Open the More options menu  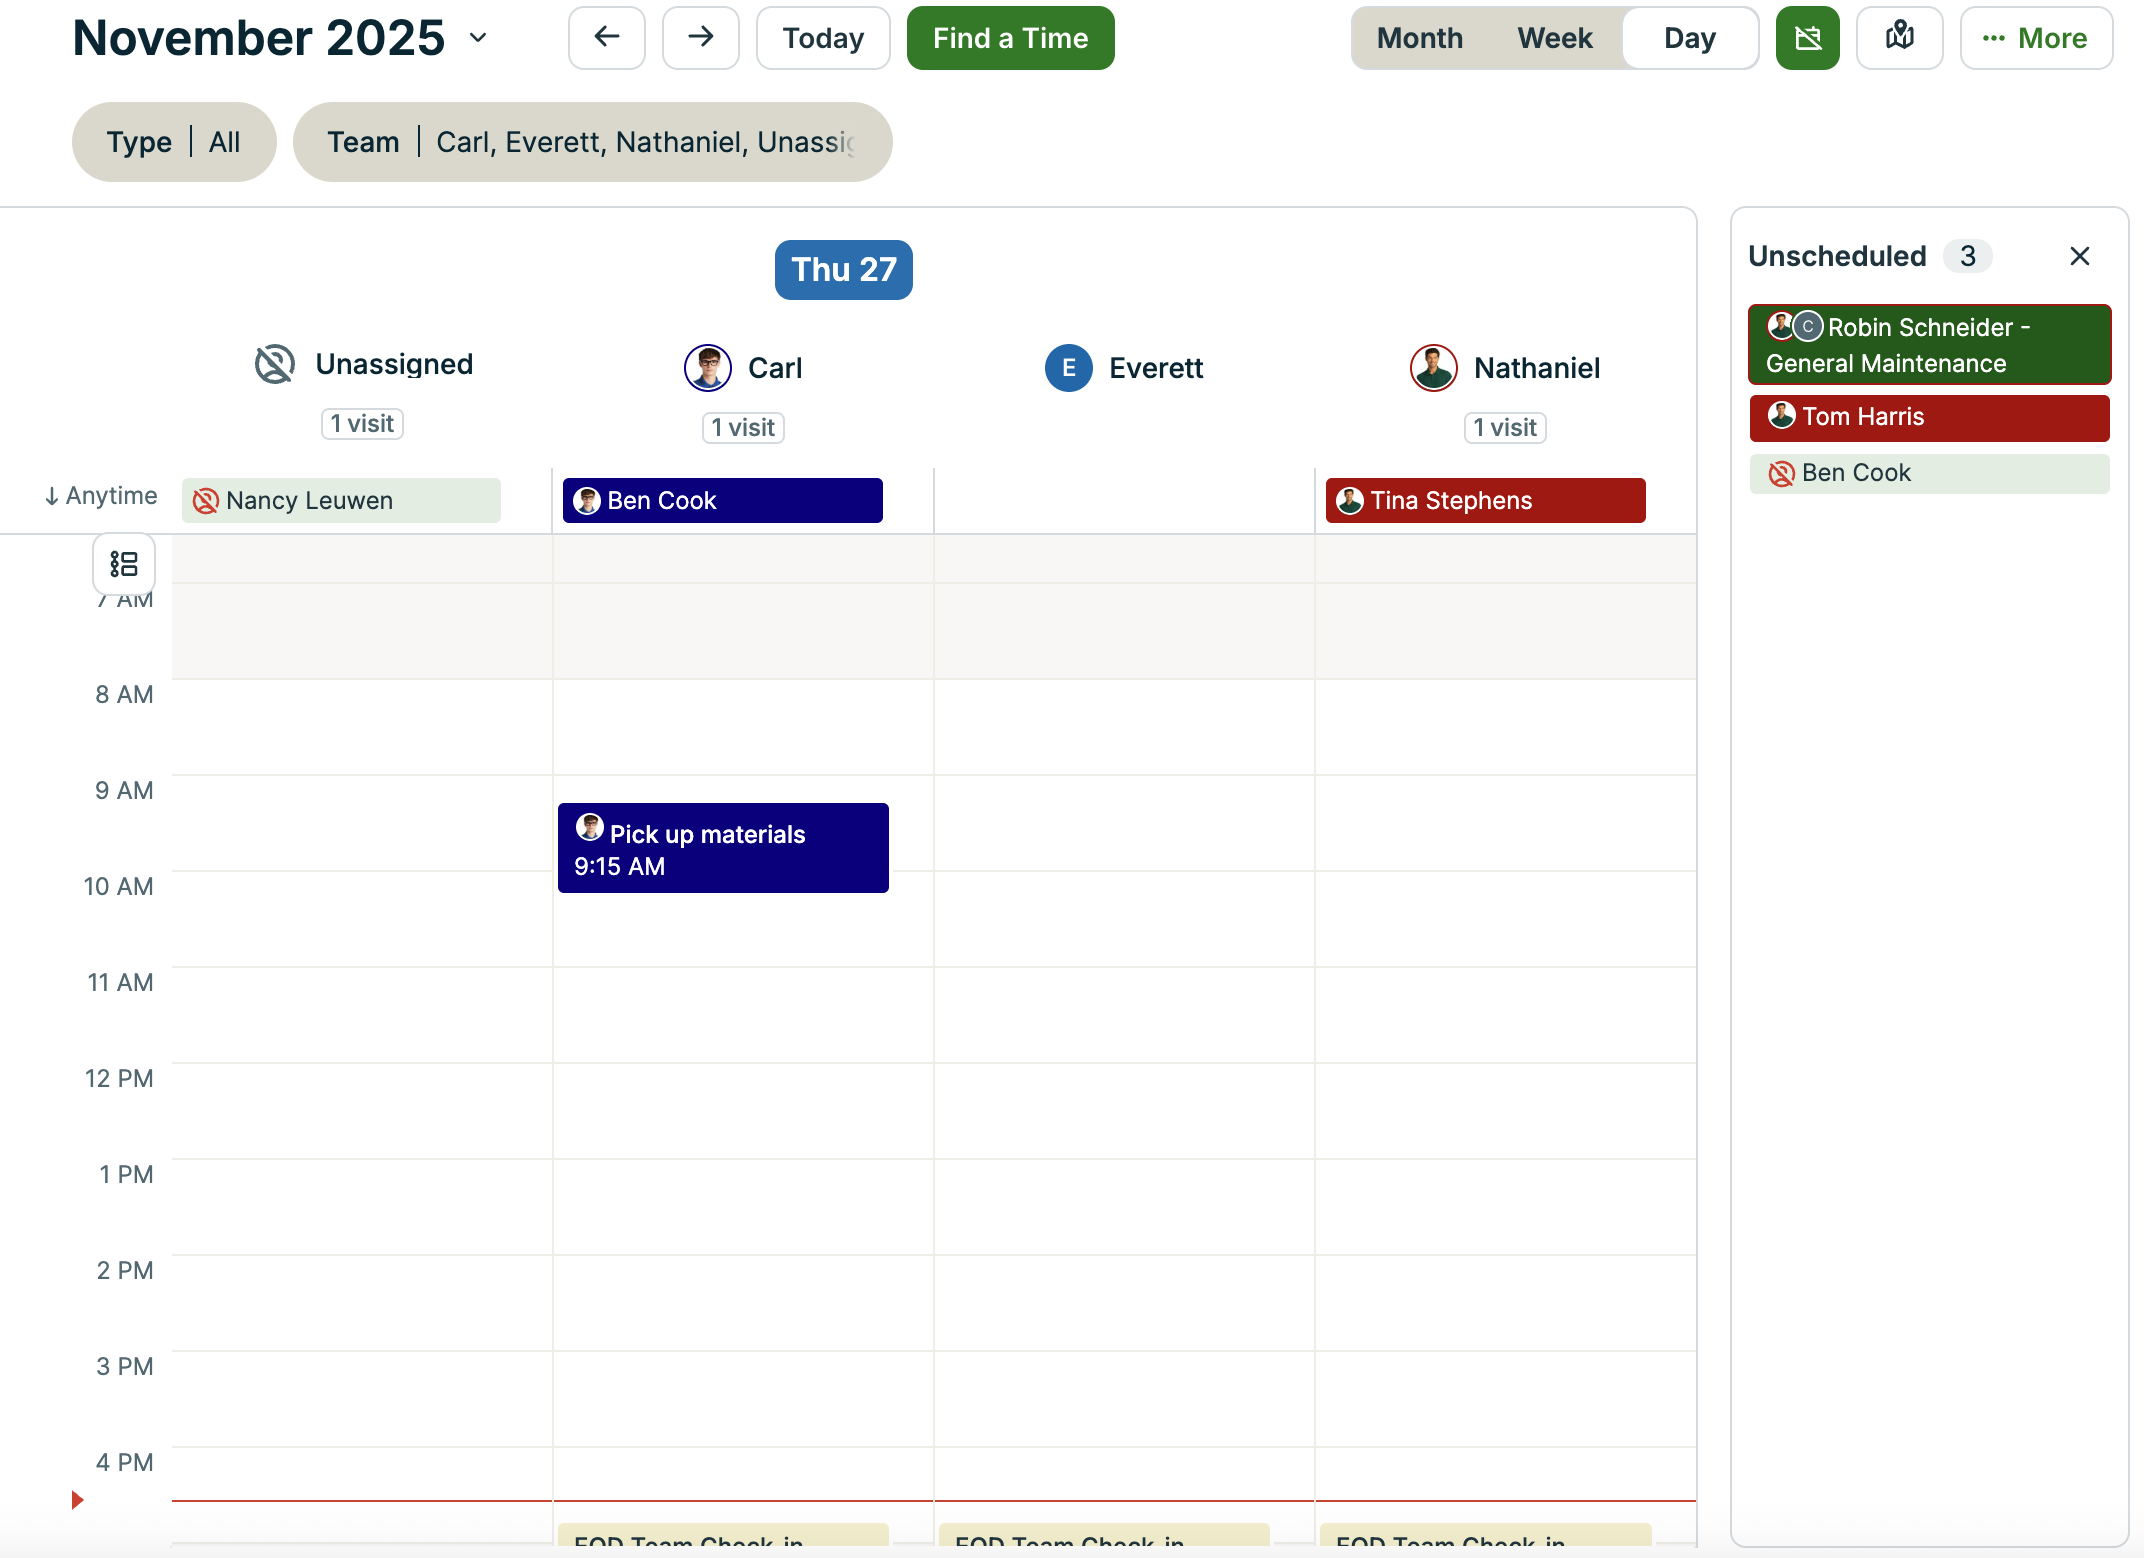(x=2036, y=37)
